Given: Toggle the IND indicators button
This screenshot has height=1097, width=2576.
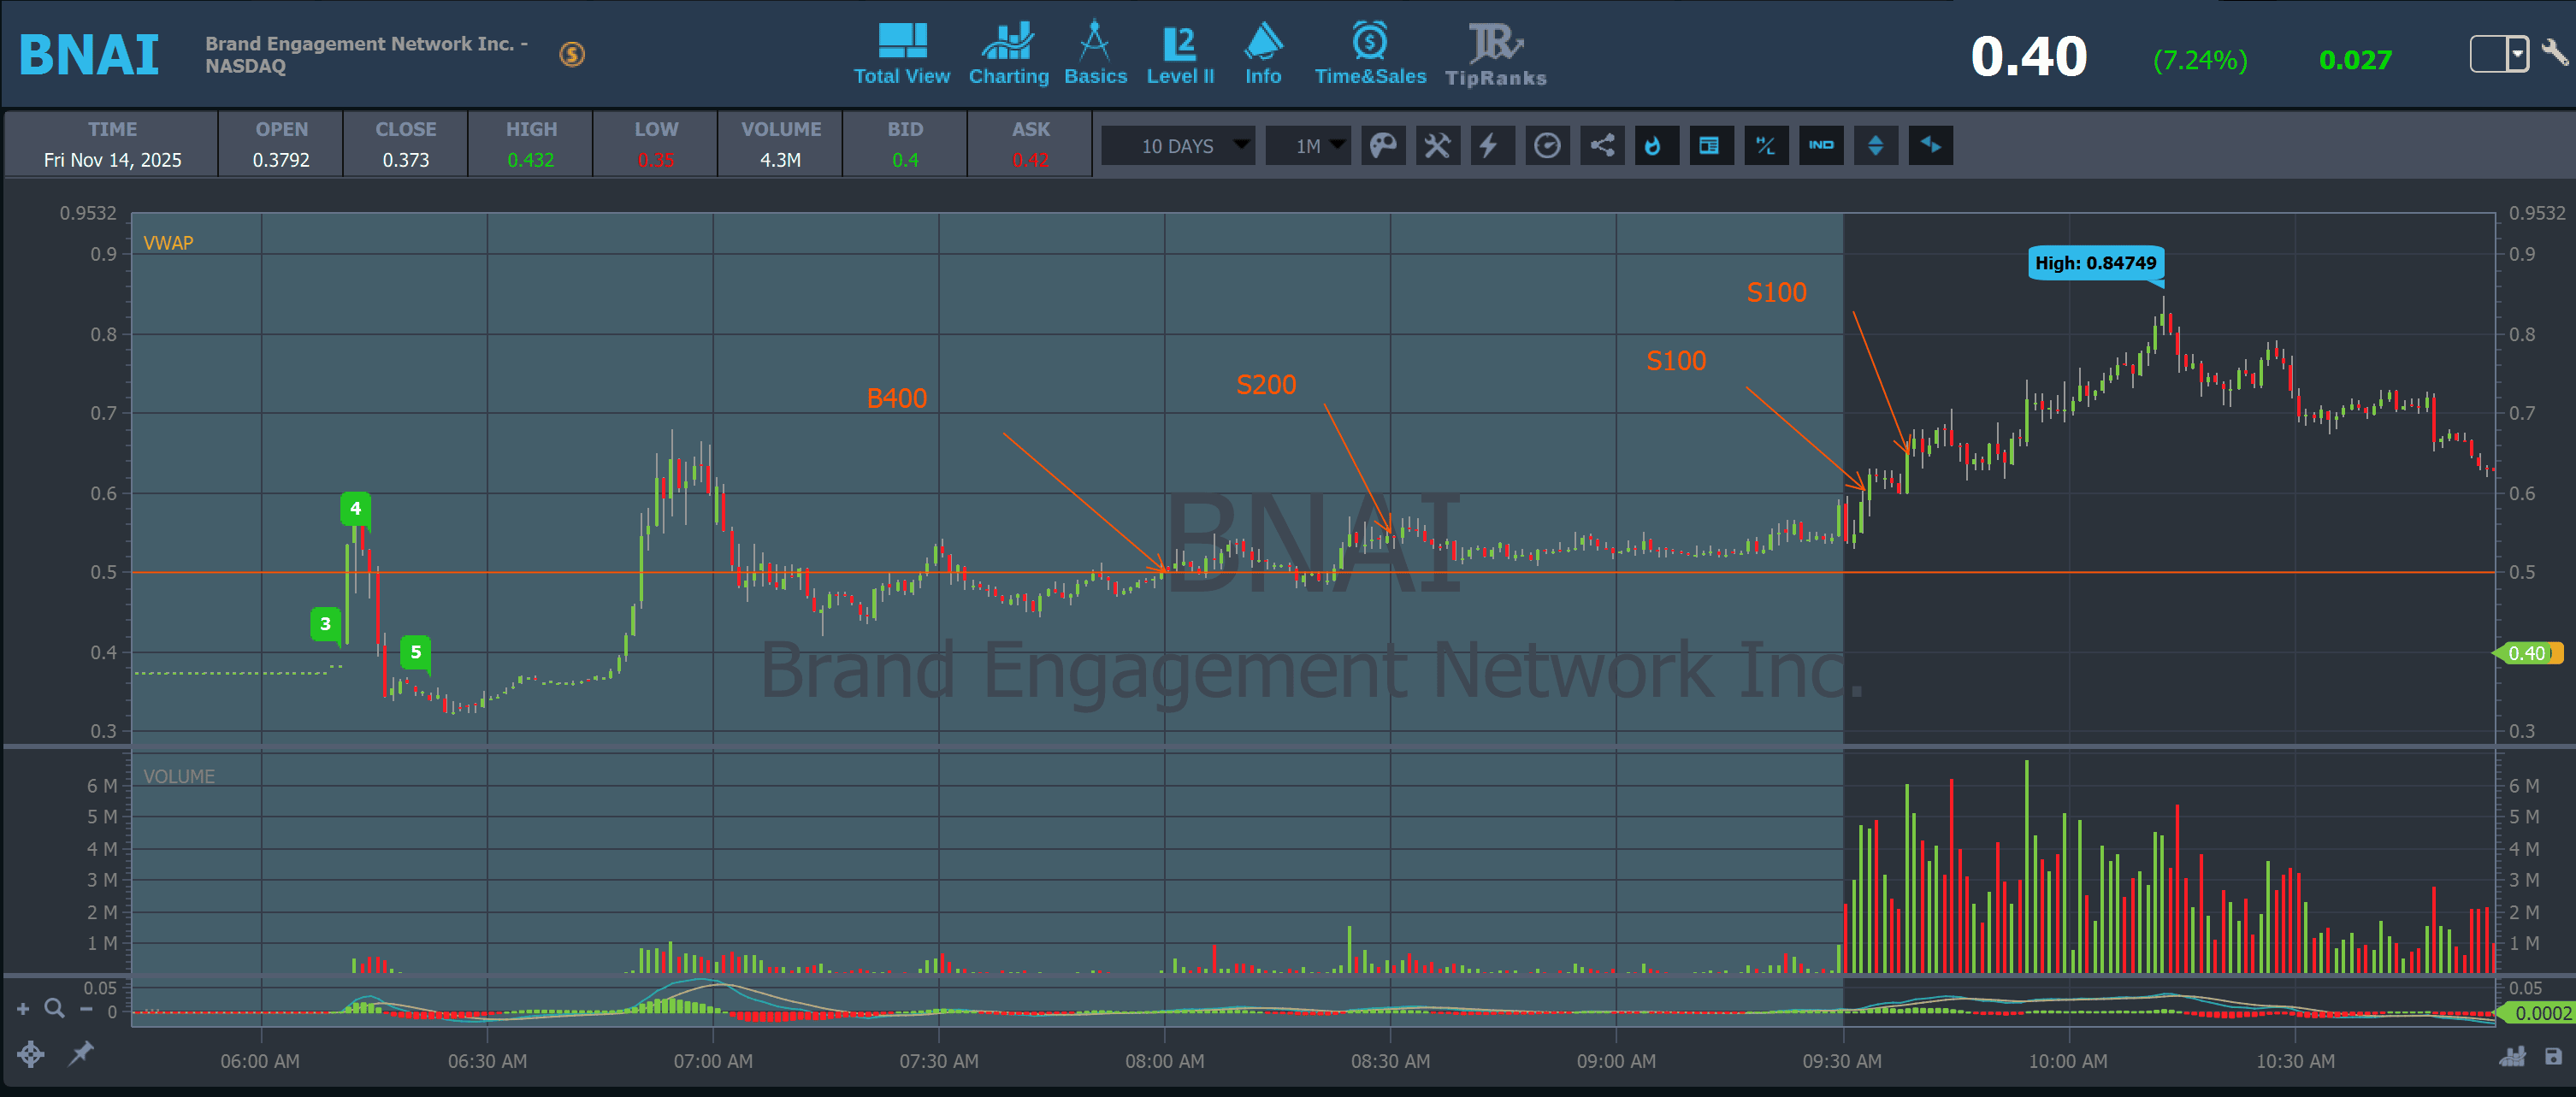Looking at the screenshot, I should click(1820, 146).
